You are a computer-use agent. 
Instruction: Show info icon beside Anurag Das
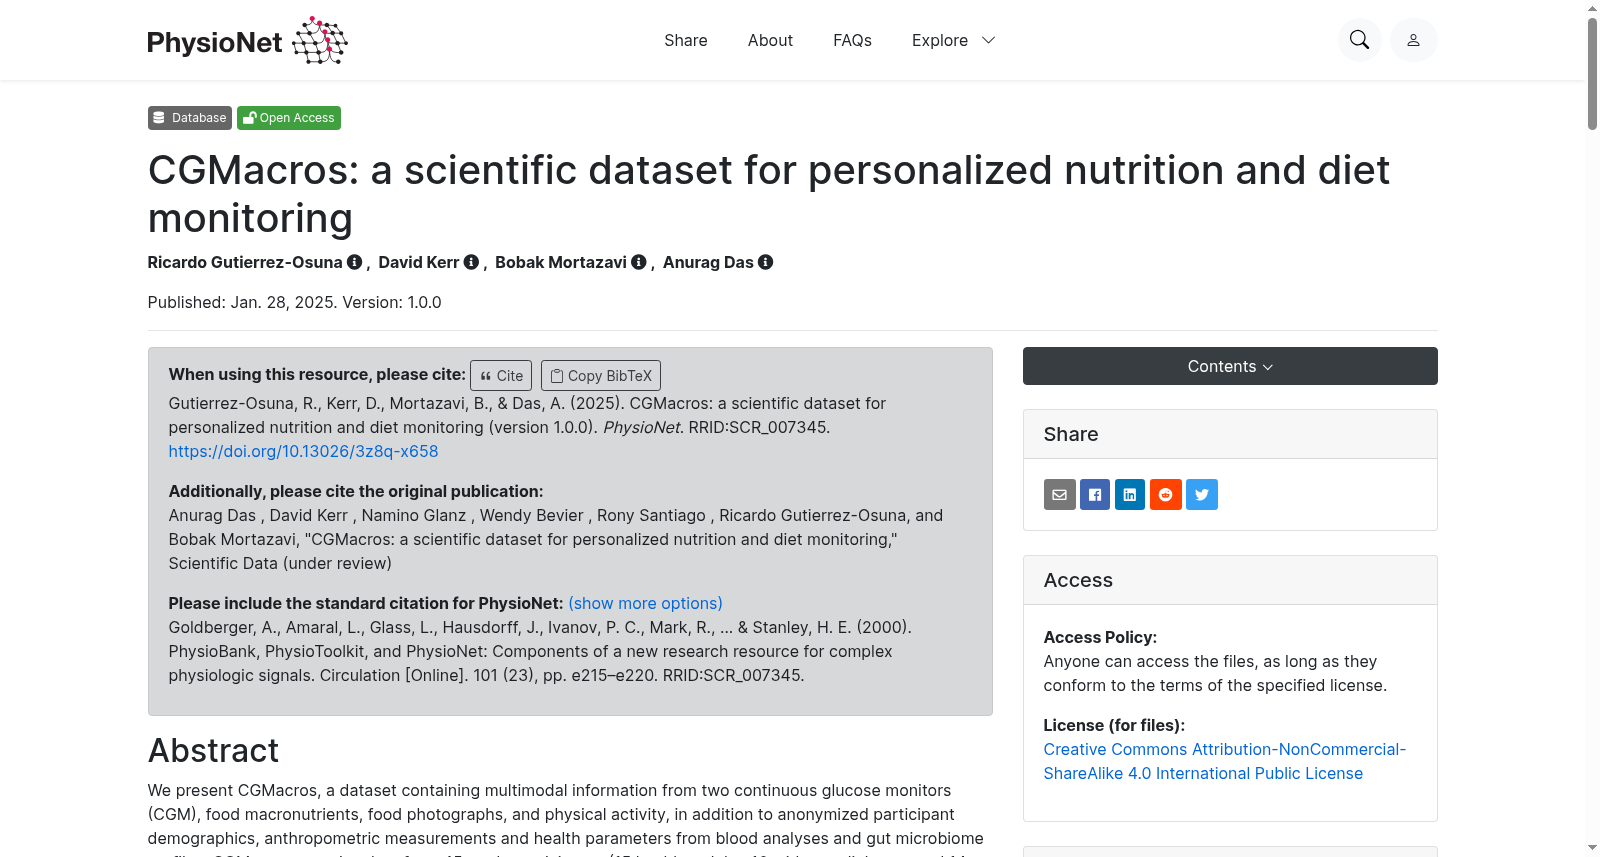[766, 262]
